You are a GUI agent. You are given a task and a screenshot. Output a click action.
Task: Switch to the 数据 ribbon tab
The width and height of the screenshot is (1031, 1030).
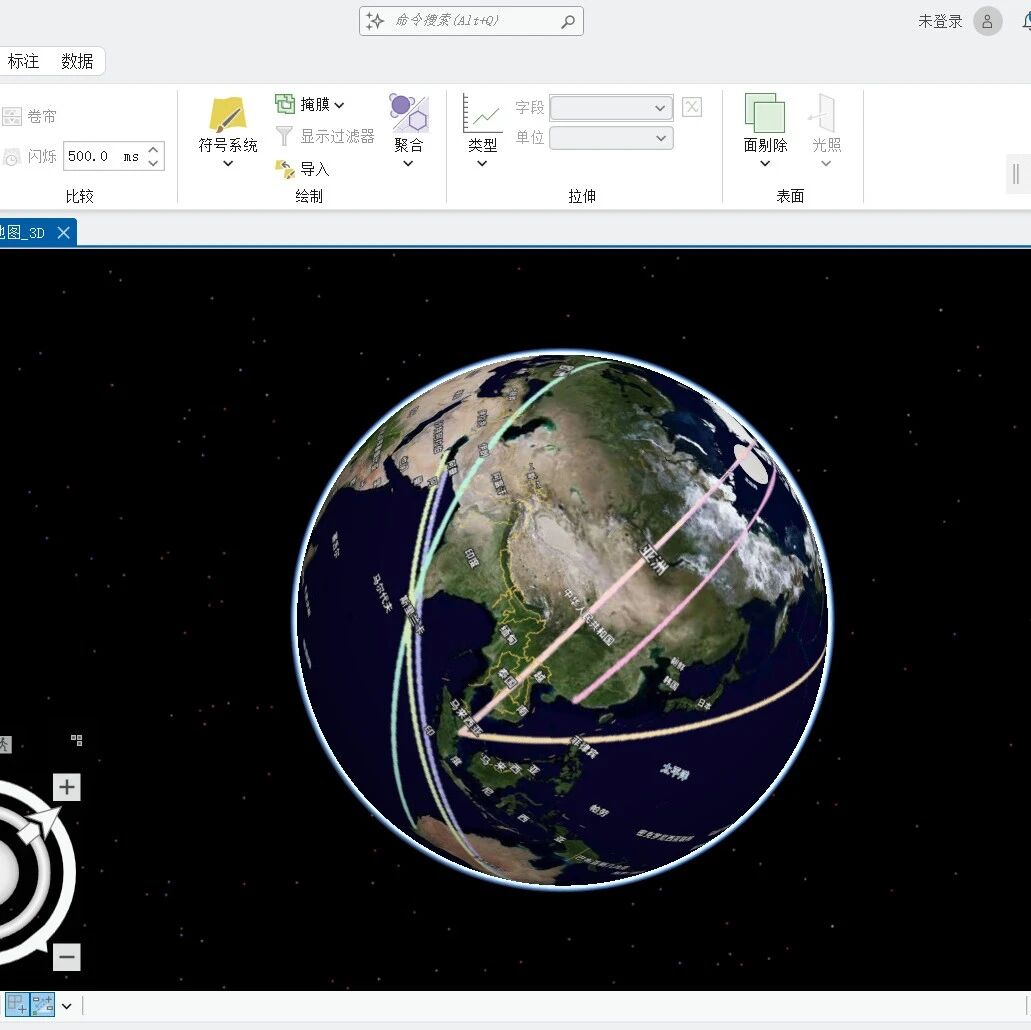pyautogui.click(x=77, y=61)
